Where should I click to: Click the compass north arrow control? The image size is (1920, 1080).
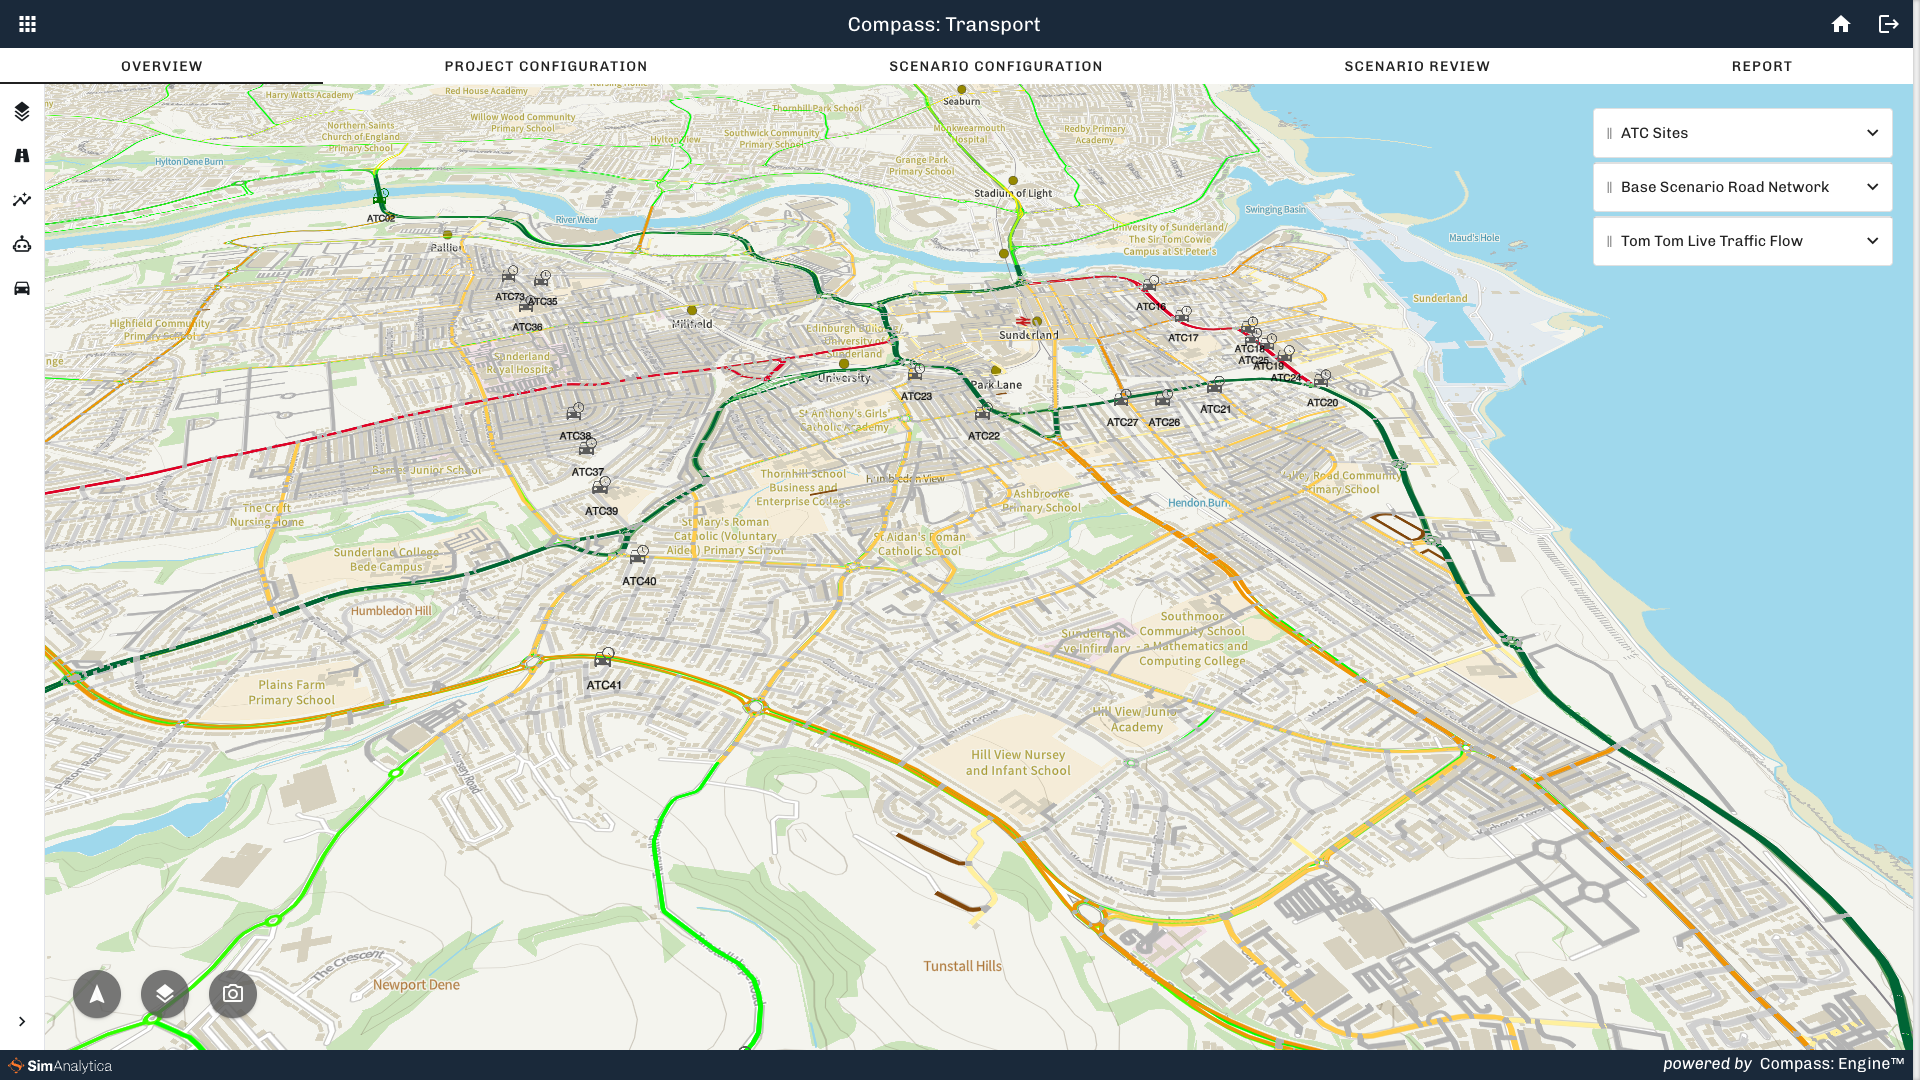(96, 993)
